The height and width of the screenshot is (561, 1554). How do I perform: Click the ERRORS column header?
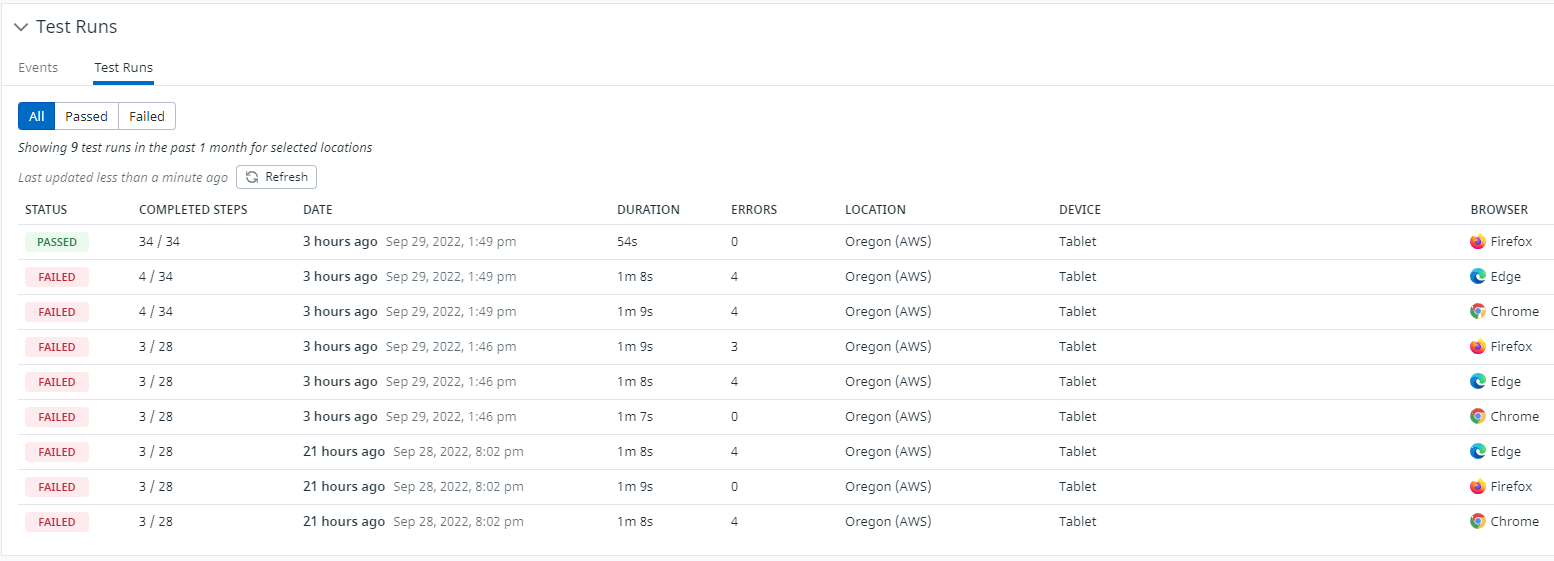click(x=754, y=210)
